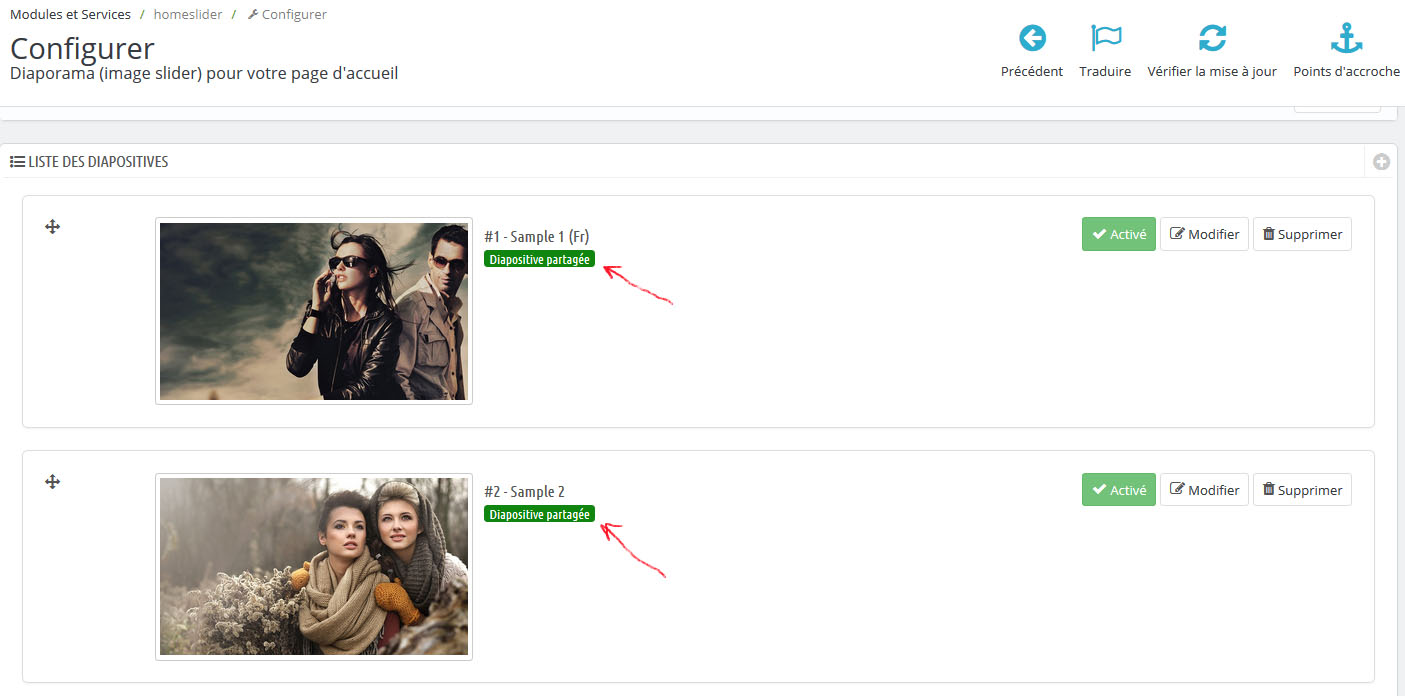Click the homeslider breadcrumb
Screen dimensions: 1405x696
pyautogui.click(x=188, y=14)
